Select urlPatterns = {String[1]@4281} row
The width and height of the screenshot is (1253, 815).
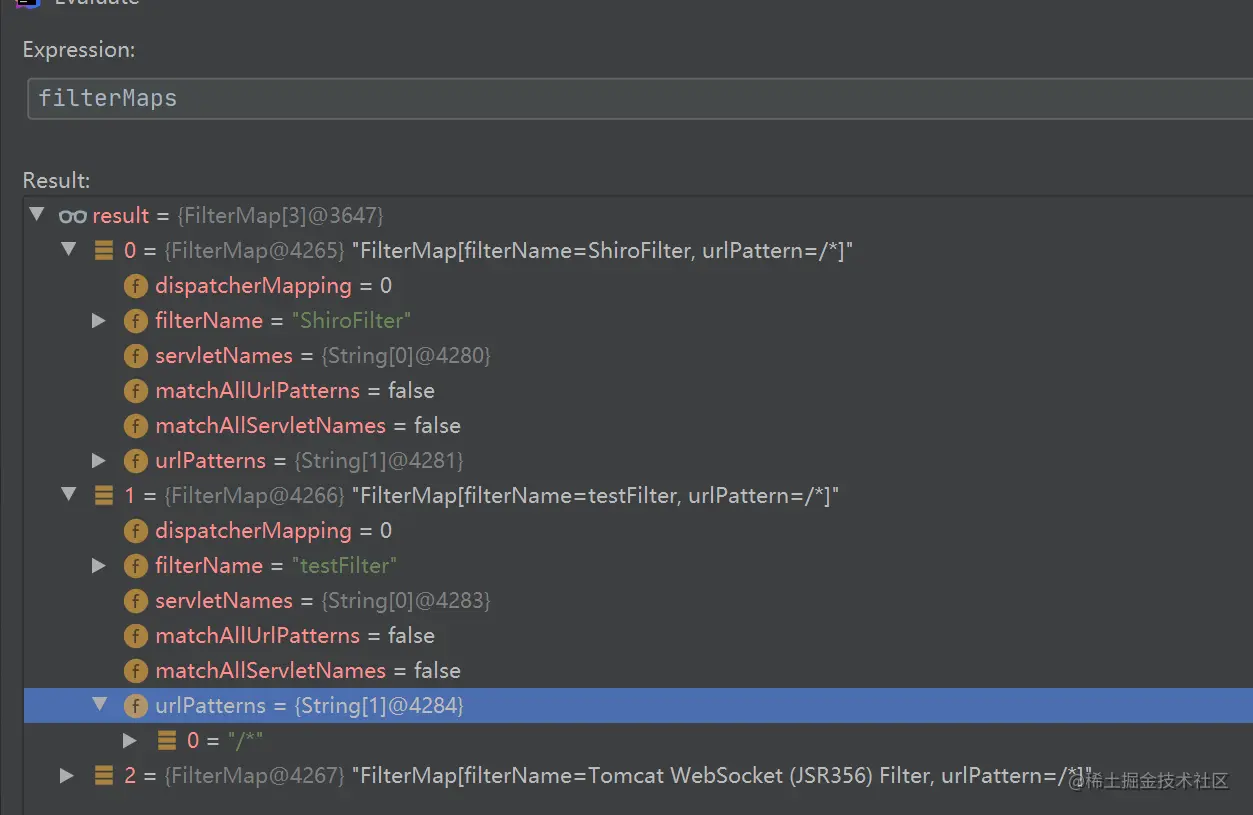(x=638, y=461)
